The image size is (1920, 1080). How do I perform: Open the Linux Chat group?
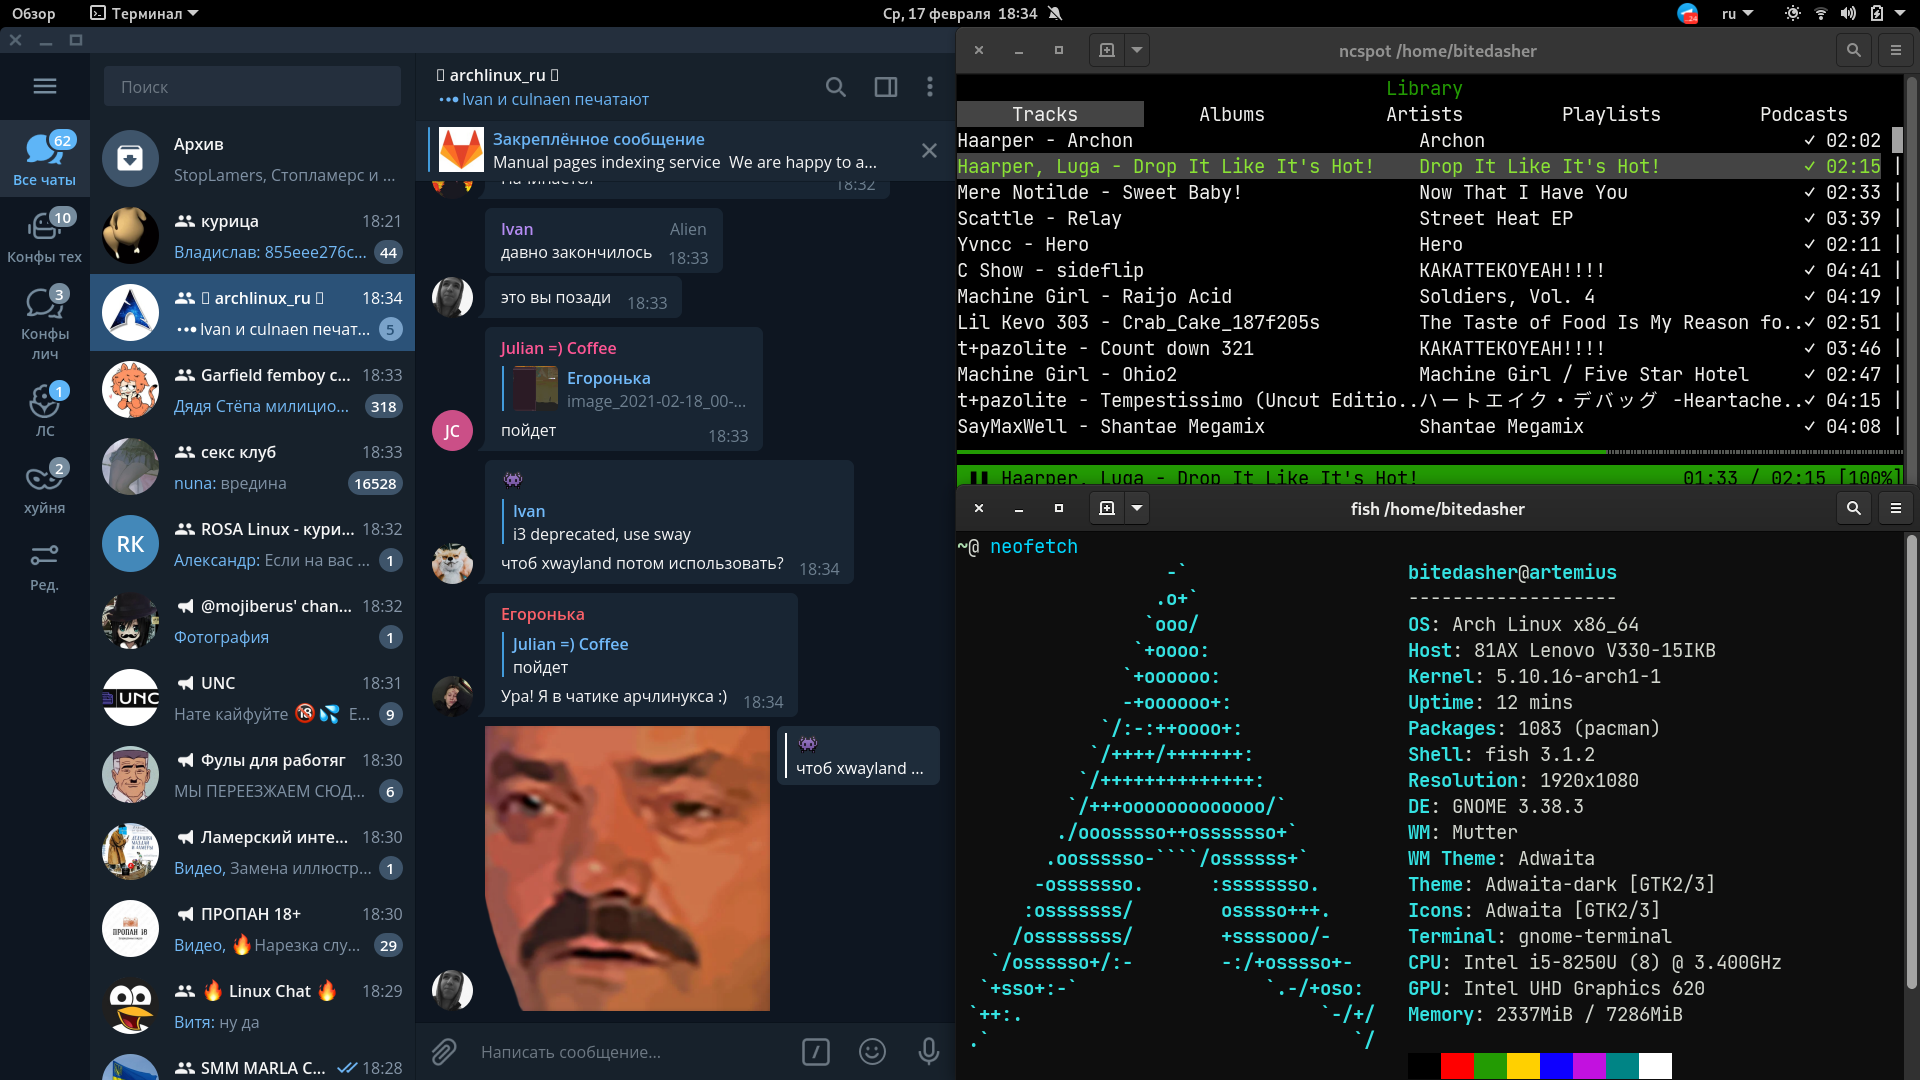[253, 1006]
